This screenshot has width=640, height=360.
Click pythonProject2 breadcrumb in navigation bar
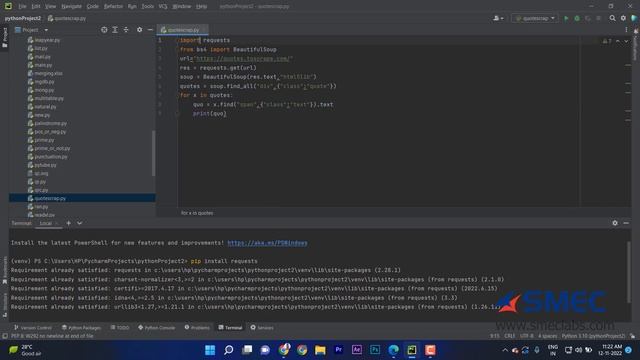click(x=23, y=18)
